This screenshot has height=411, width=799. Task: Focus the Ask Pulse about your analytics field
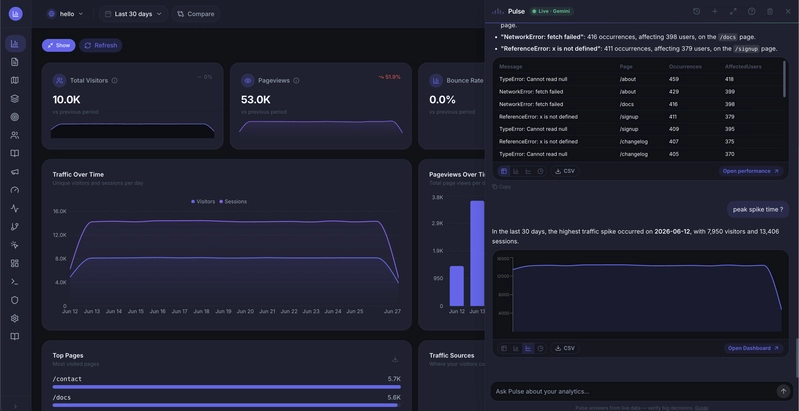[x=632, y=391]
